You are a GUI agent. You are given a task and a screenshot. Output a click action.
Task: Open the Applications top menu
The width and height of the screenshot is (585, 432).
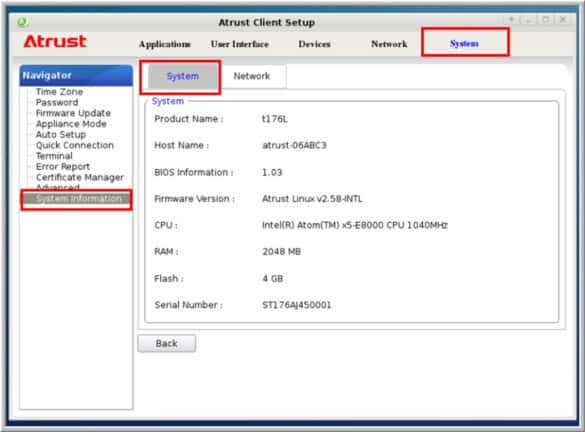tap(165, 44)
